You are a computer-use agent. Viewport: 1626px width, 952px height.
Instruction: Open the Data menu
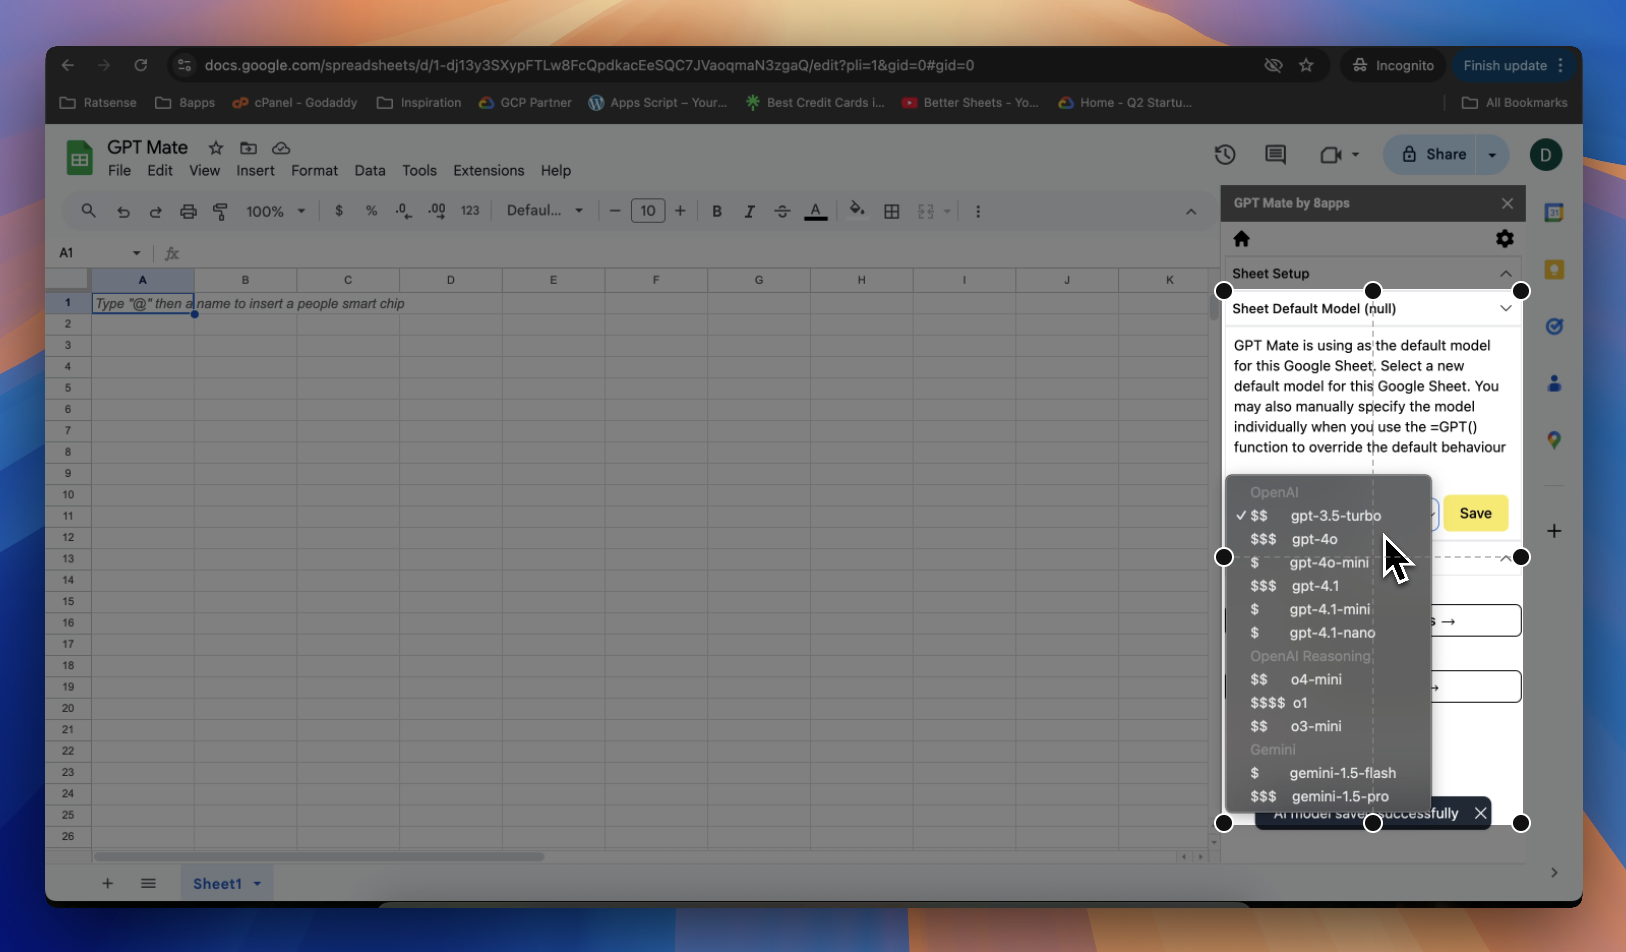tap(370, 170)
